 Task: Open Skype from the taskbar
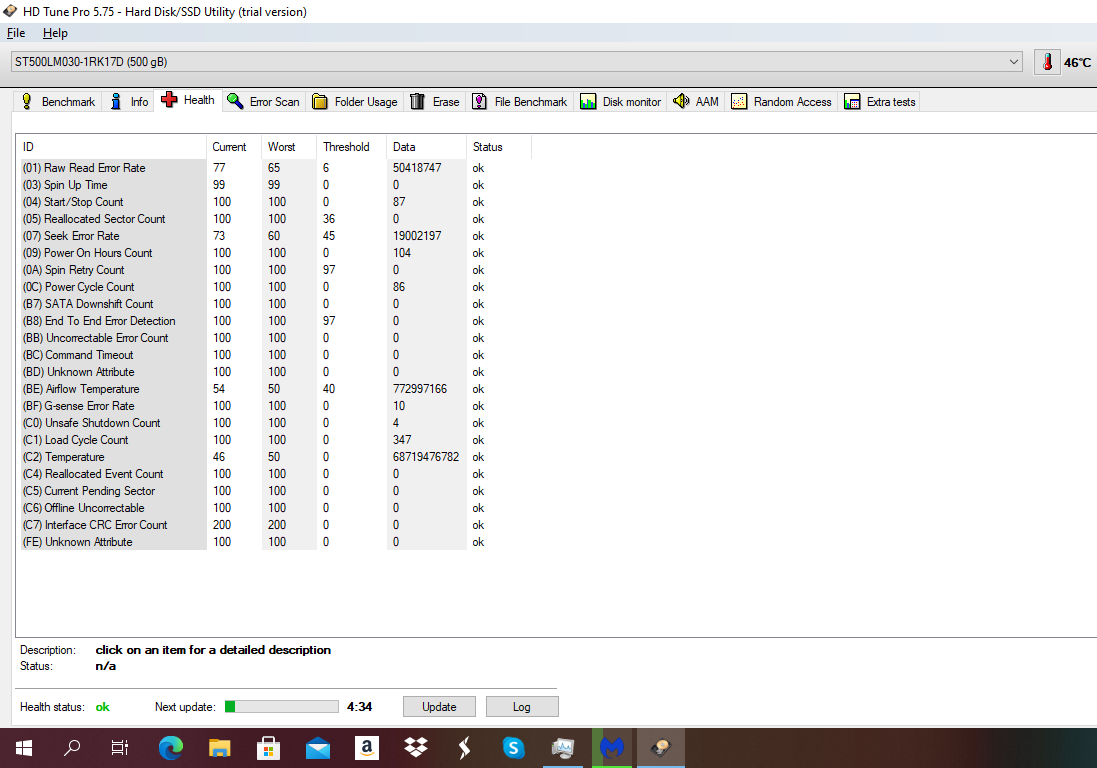coord(514,748)
